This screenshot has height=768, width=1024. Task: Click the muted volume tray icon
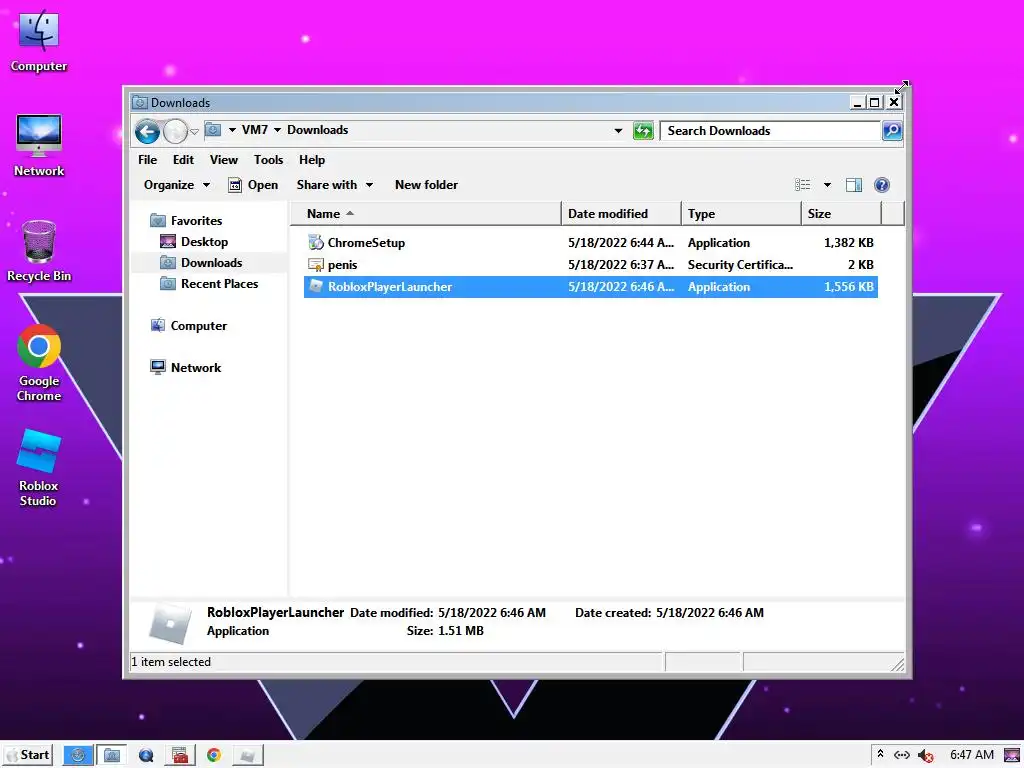click(925, 756)
